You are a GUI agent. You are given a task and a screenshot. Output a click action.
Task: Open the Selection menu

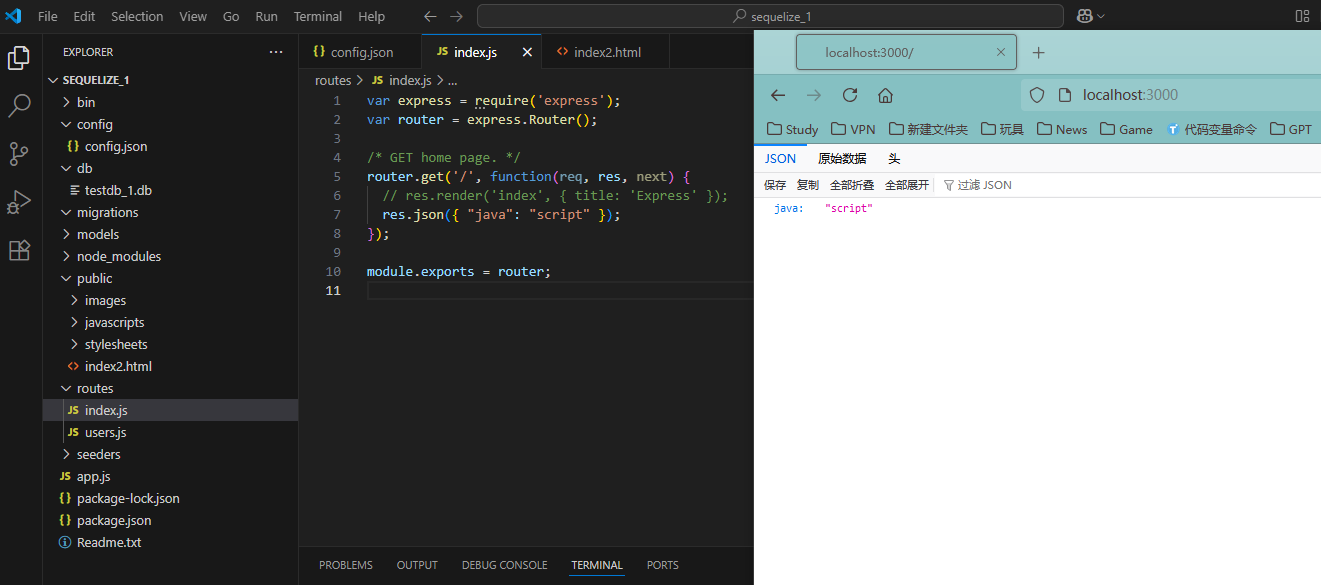tap(137, 16)
